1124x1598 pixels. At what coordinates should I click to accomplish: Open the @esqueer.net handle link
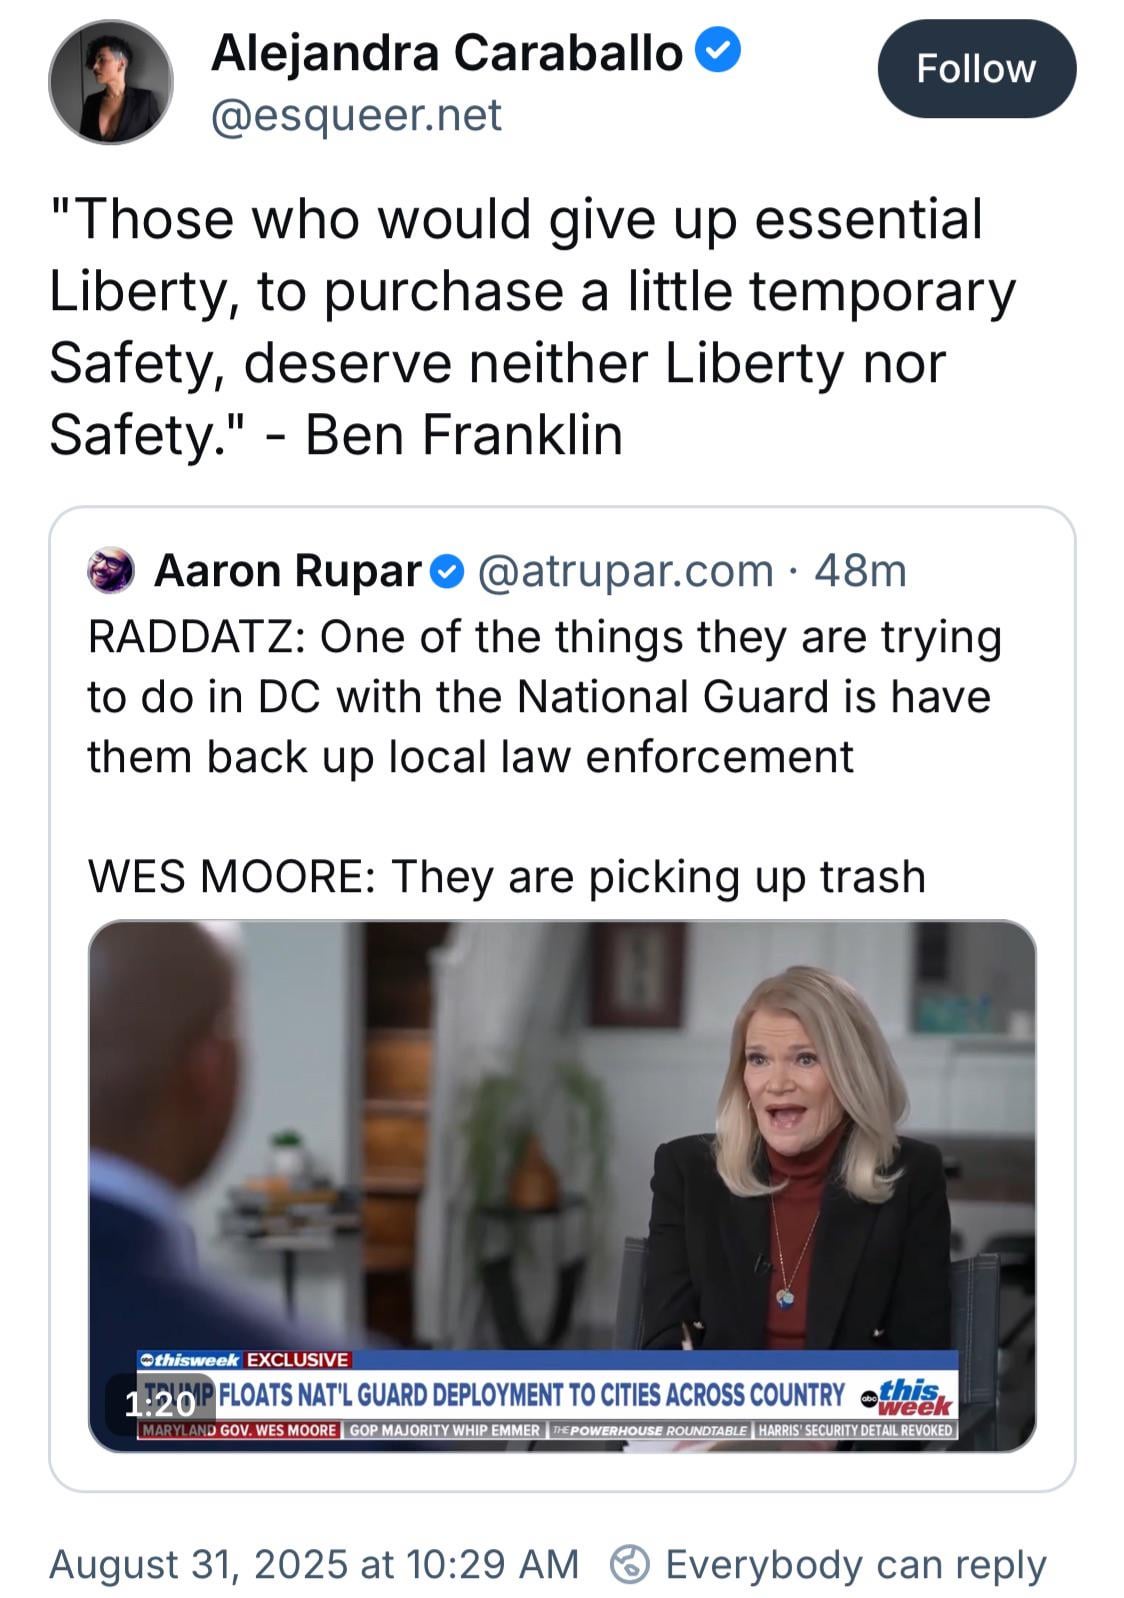(356, 115)
